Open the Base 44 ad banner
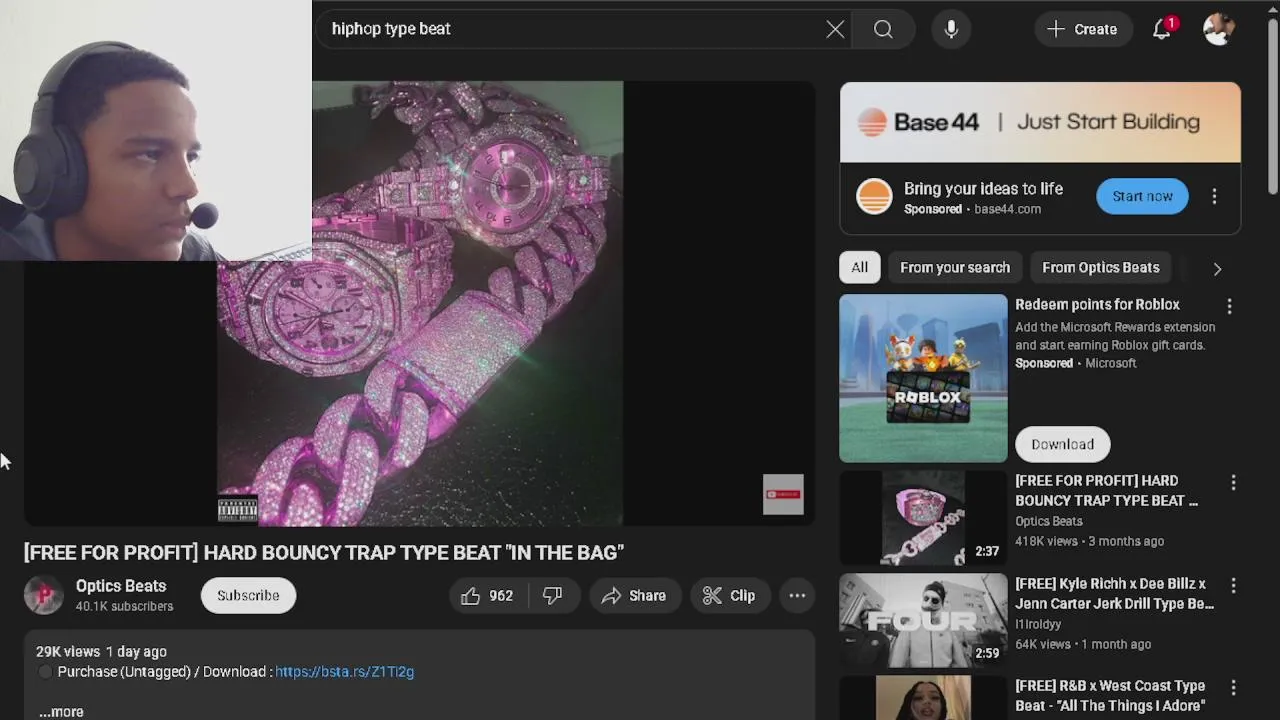Screen dimensions: 1280x720 coord(1040,122)
